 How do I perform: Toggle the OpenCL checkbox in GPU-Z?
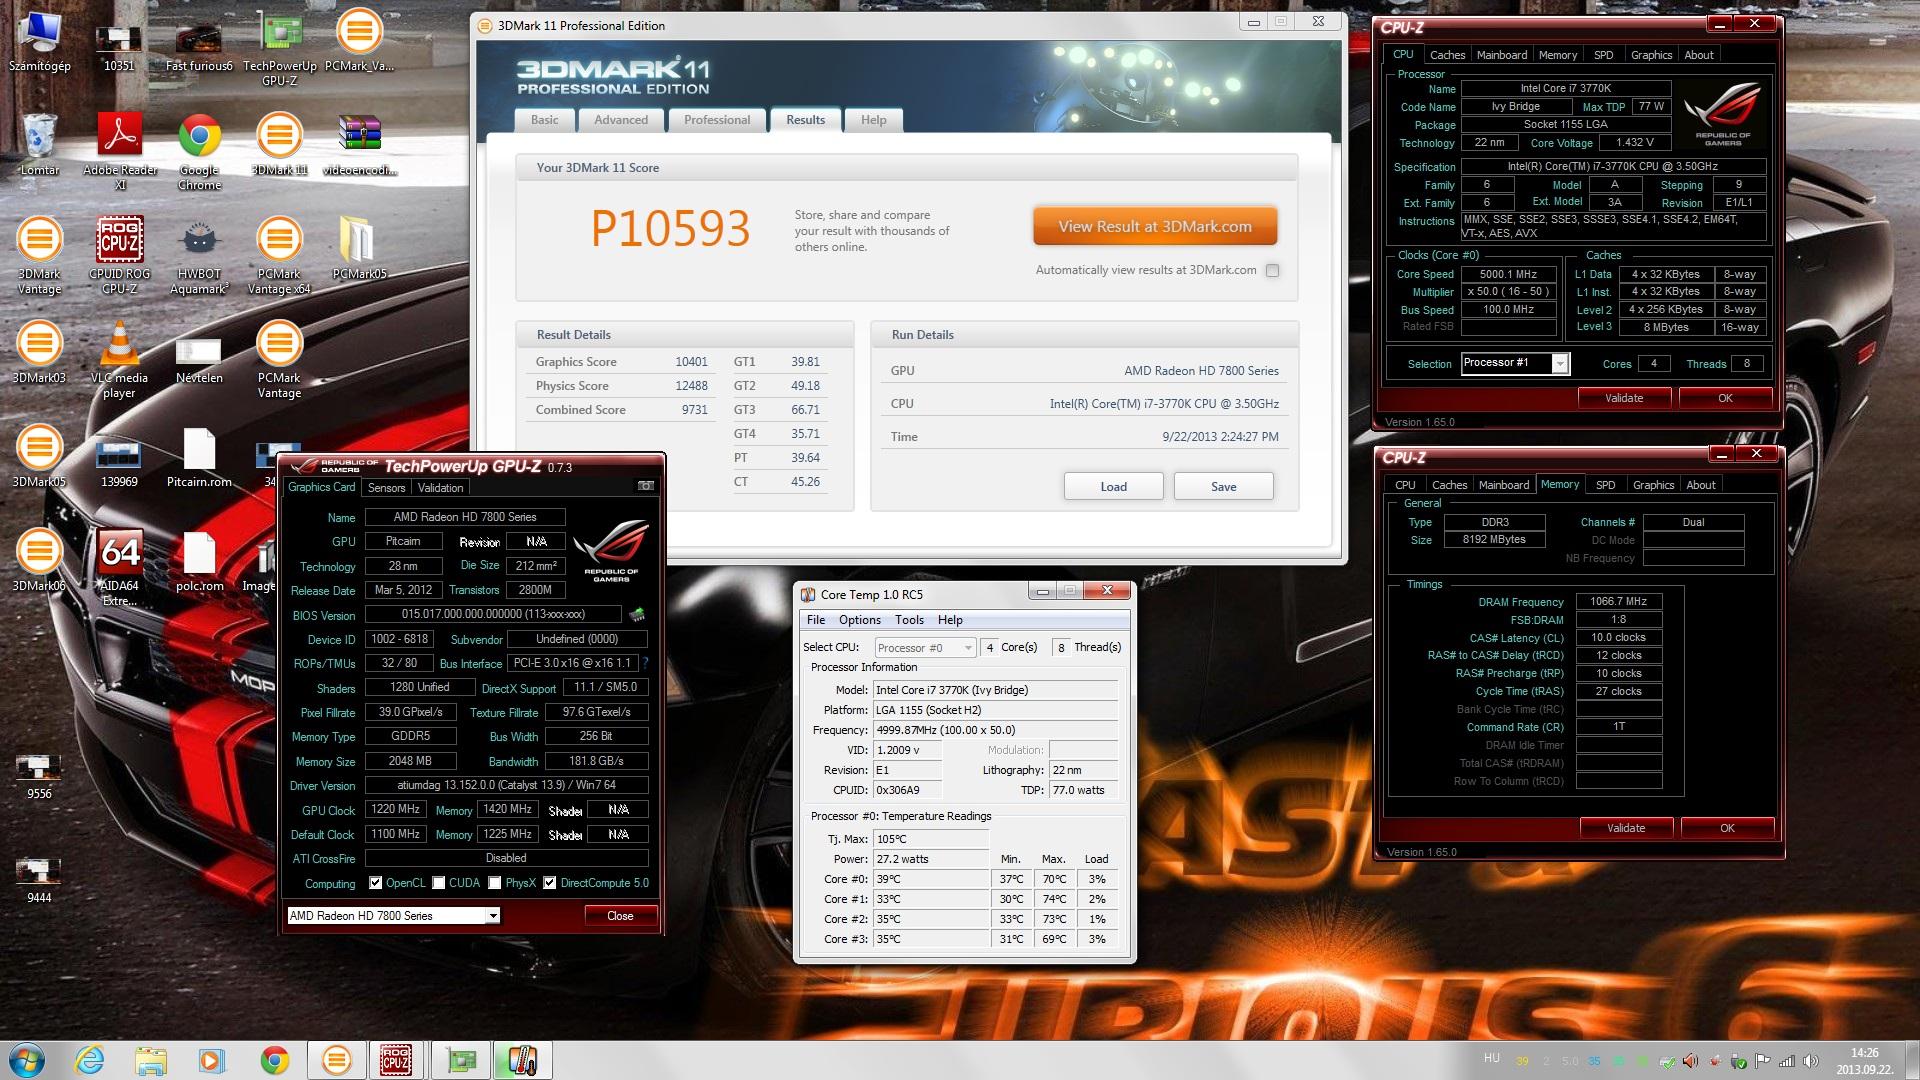pos(376,883)
